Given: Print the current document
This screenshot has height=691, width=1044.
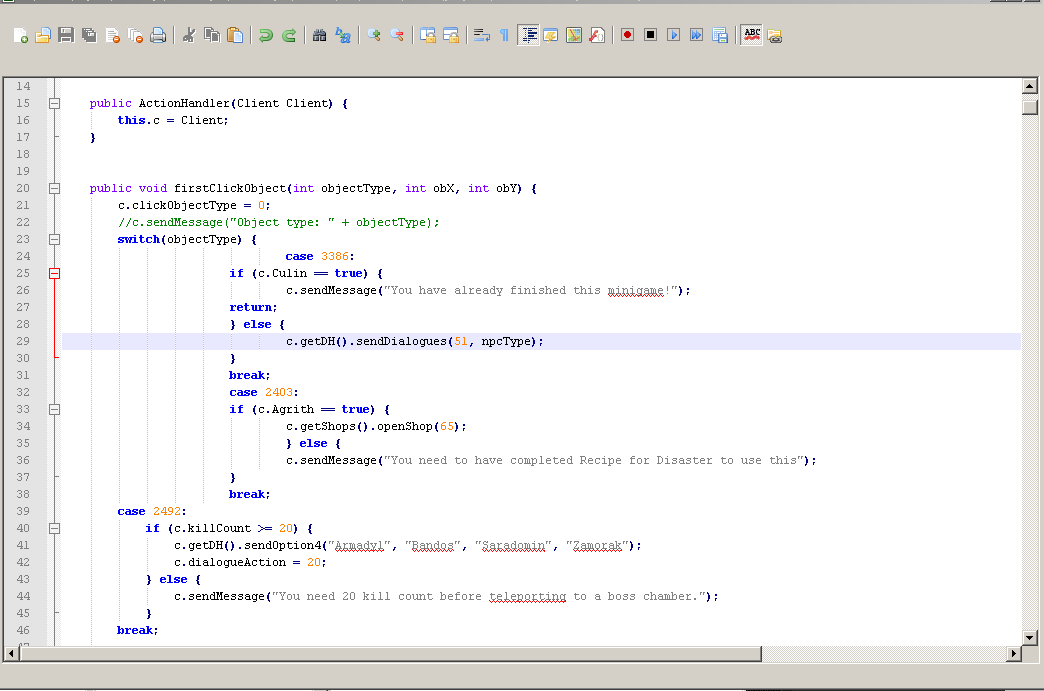Looking at the screenshot, I should click(x=158, y=35).
